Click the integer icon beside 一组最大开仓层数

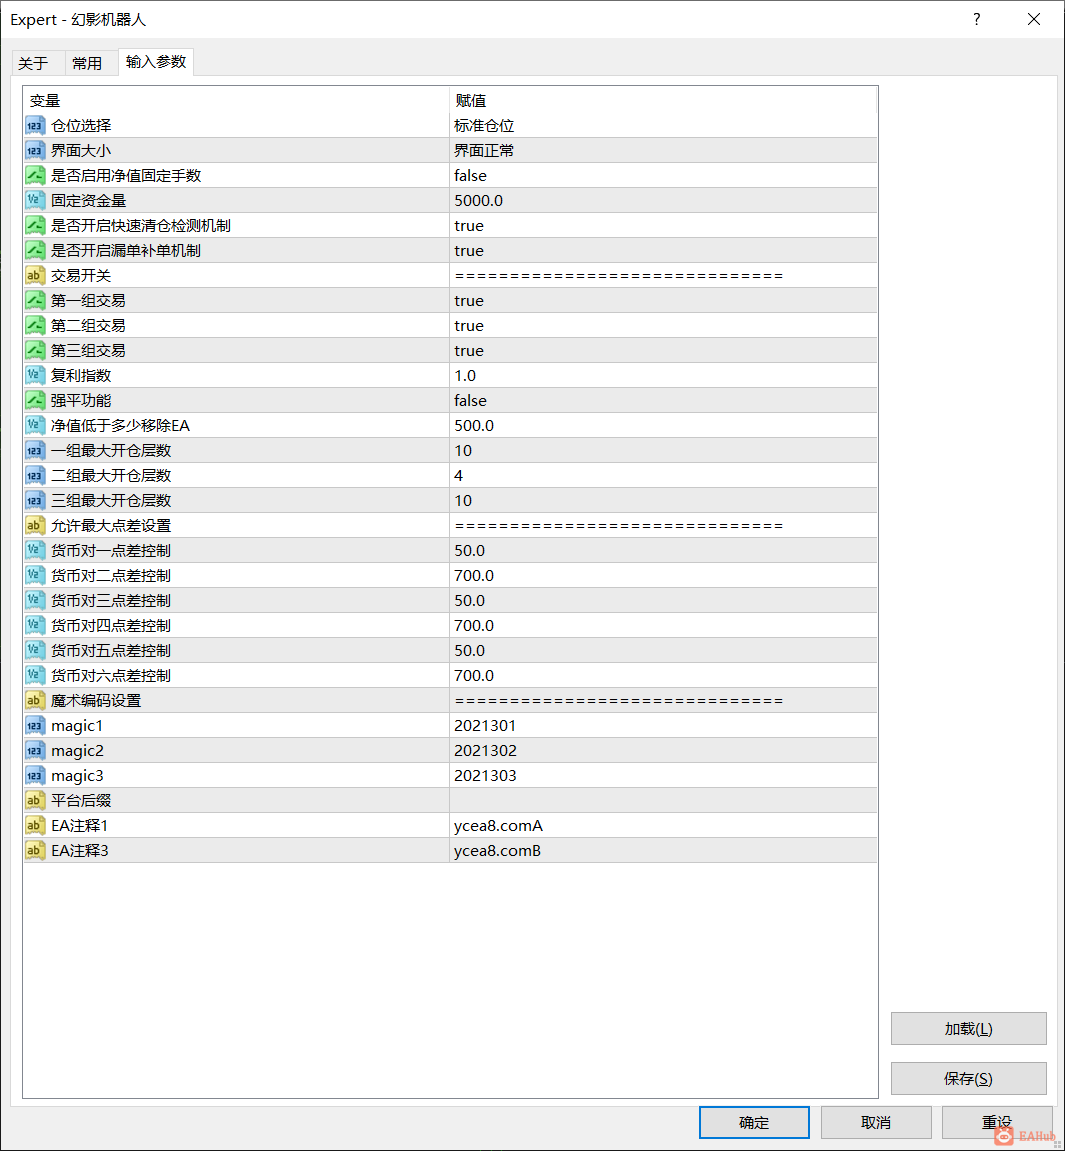pos(35,450)
